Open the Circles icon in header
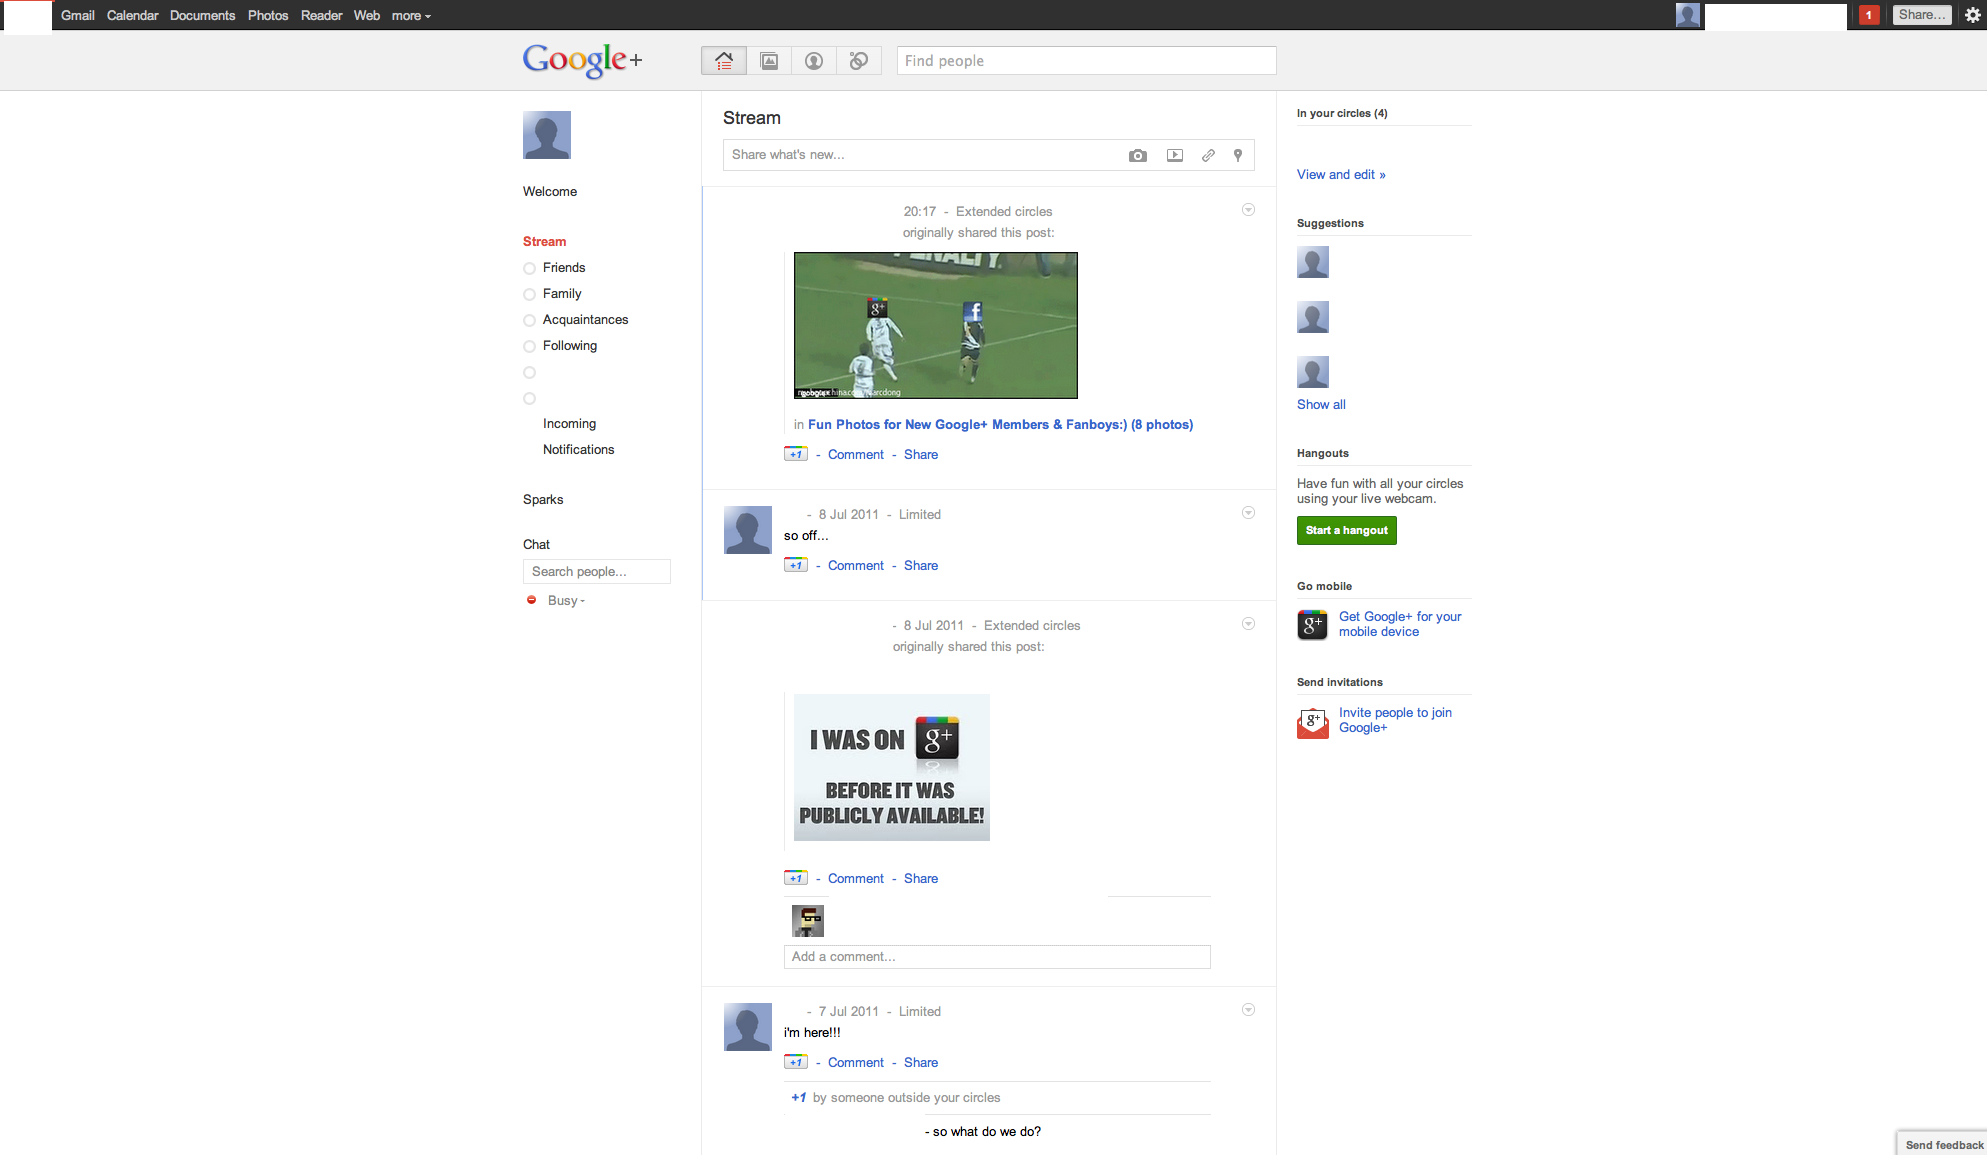The image size is (1987, 1155). click(x=859, y=61)
